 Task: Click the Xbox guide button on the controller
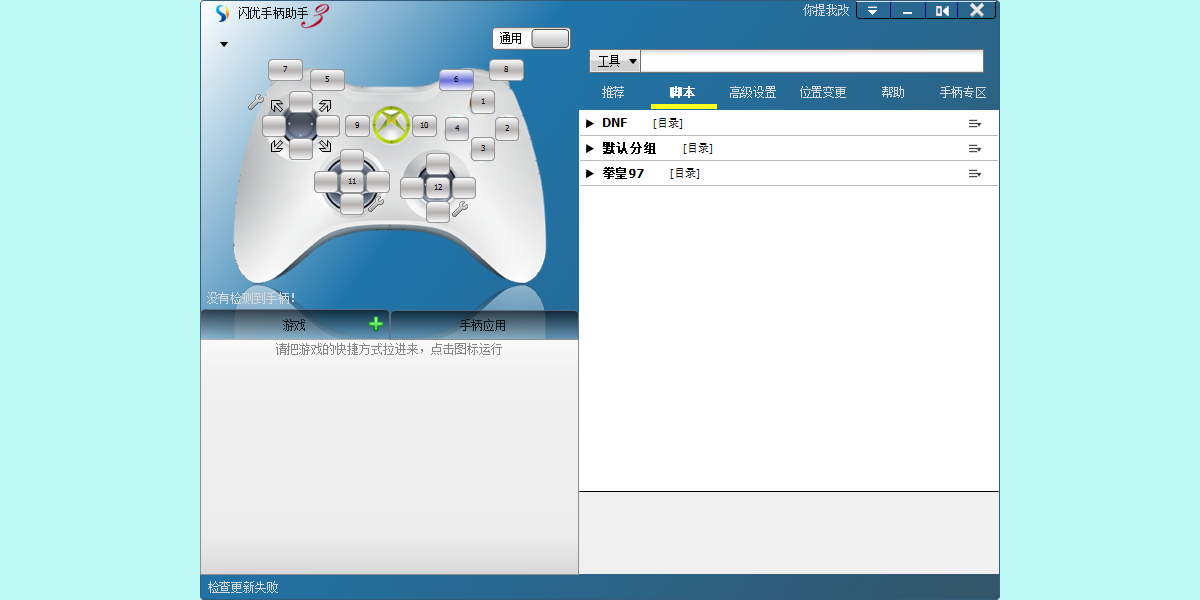tap(390, 124)
